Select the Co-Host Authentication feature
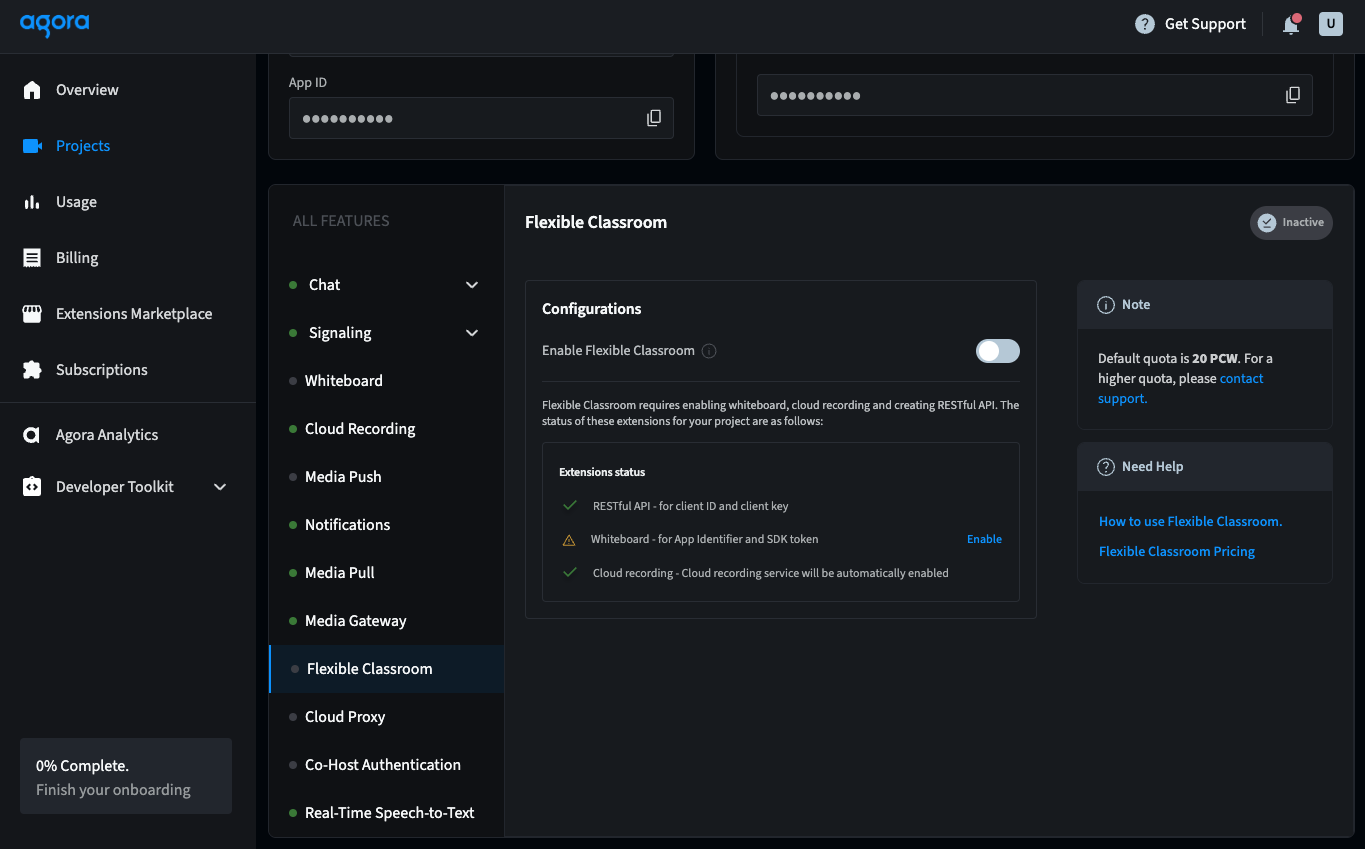 (386, 765)
